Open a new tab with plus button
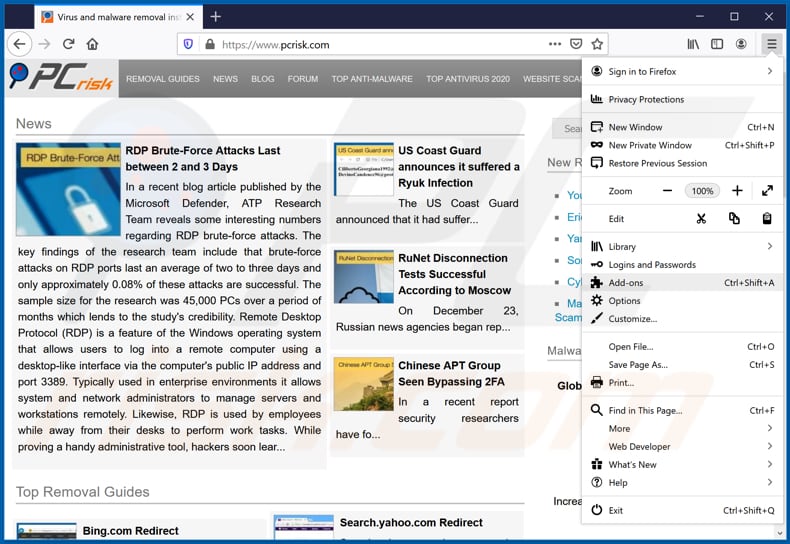Image resolution: width=790 pixels, height=544 pixels. click(x=216, y=17)
